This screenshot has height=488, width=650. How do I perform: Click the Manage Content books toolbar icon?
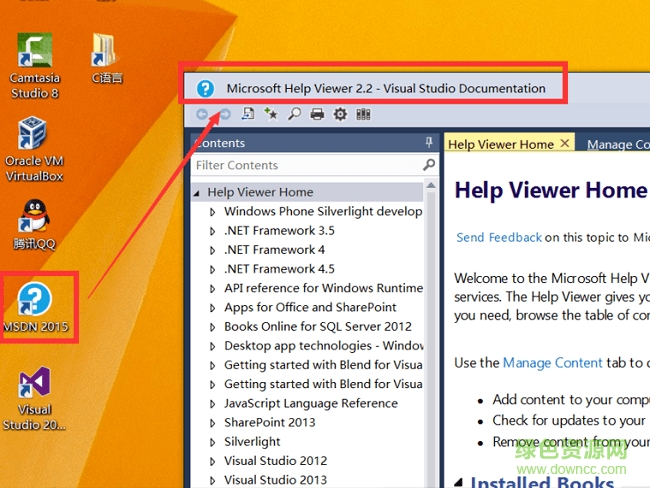(363, 115)
